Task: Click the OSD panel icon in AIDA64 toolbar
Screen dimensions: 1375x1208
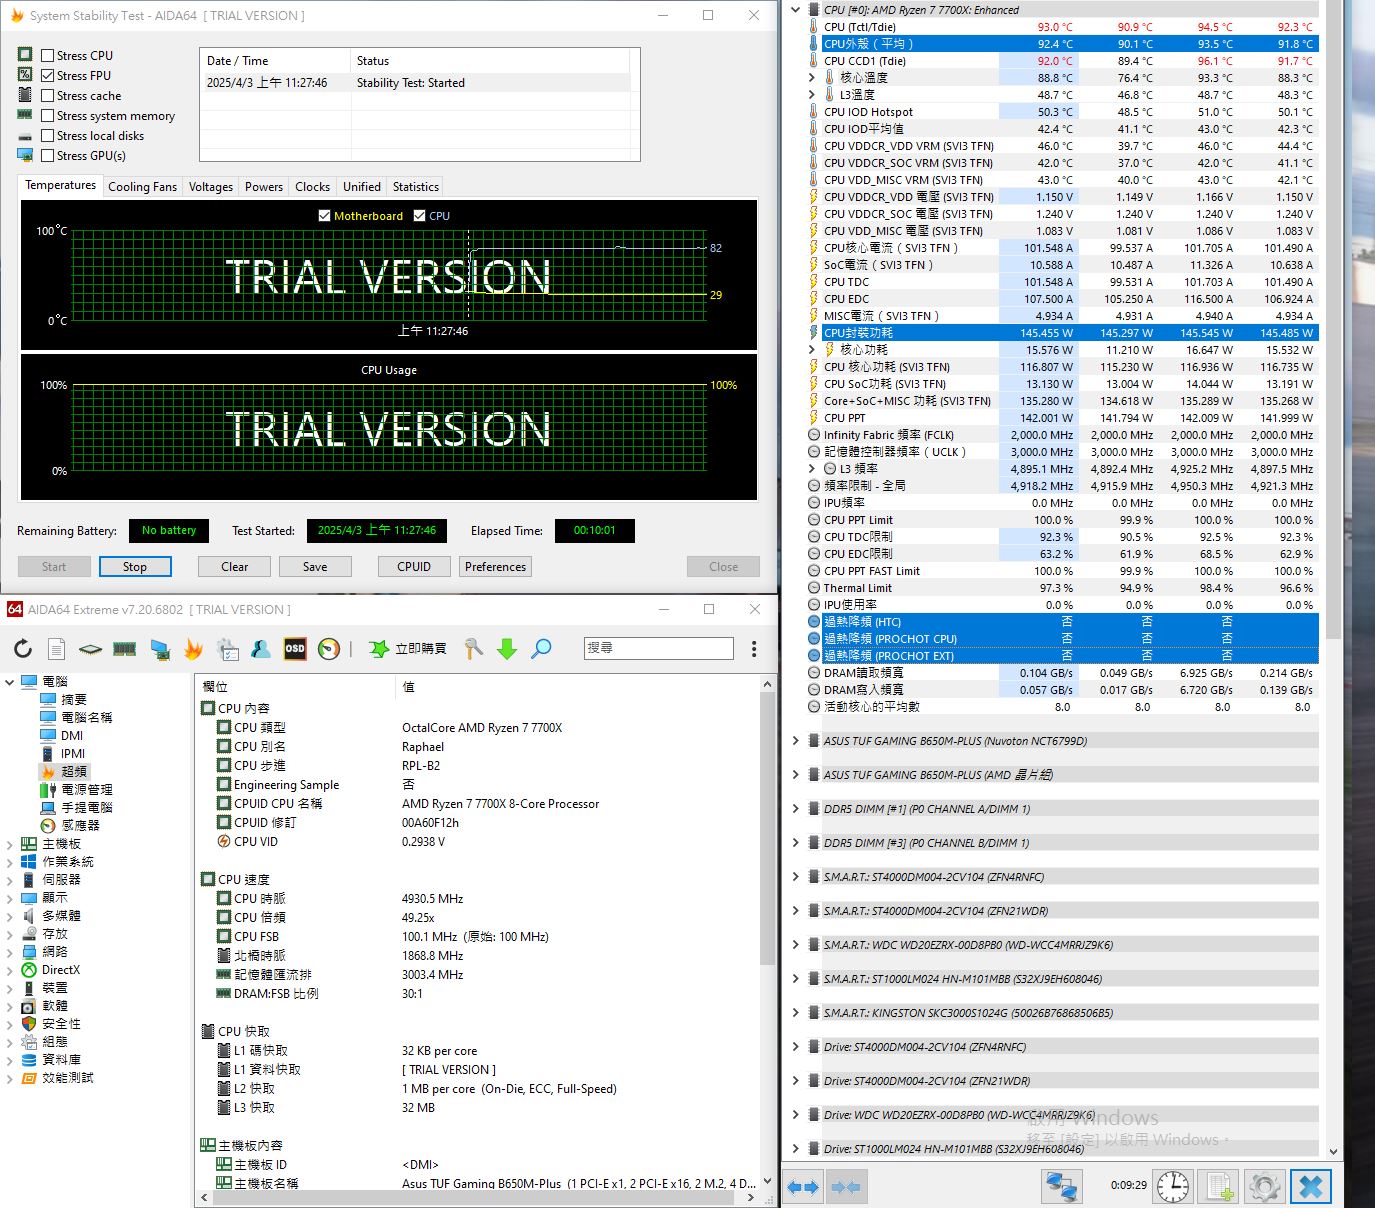Action: point(295,649)
